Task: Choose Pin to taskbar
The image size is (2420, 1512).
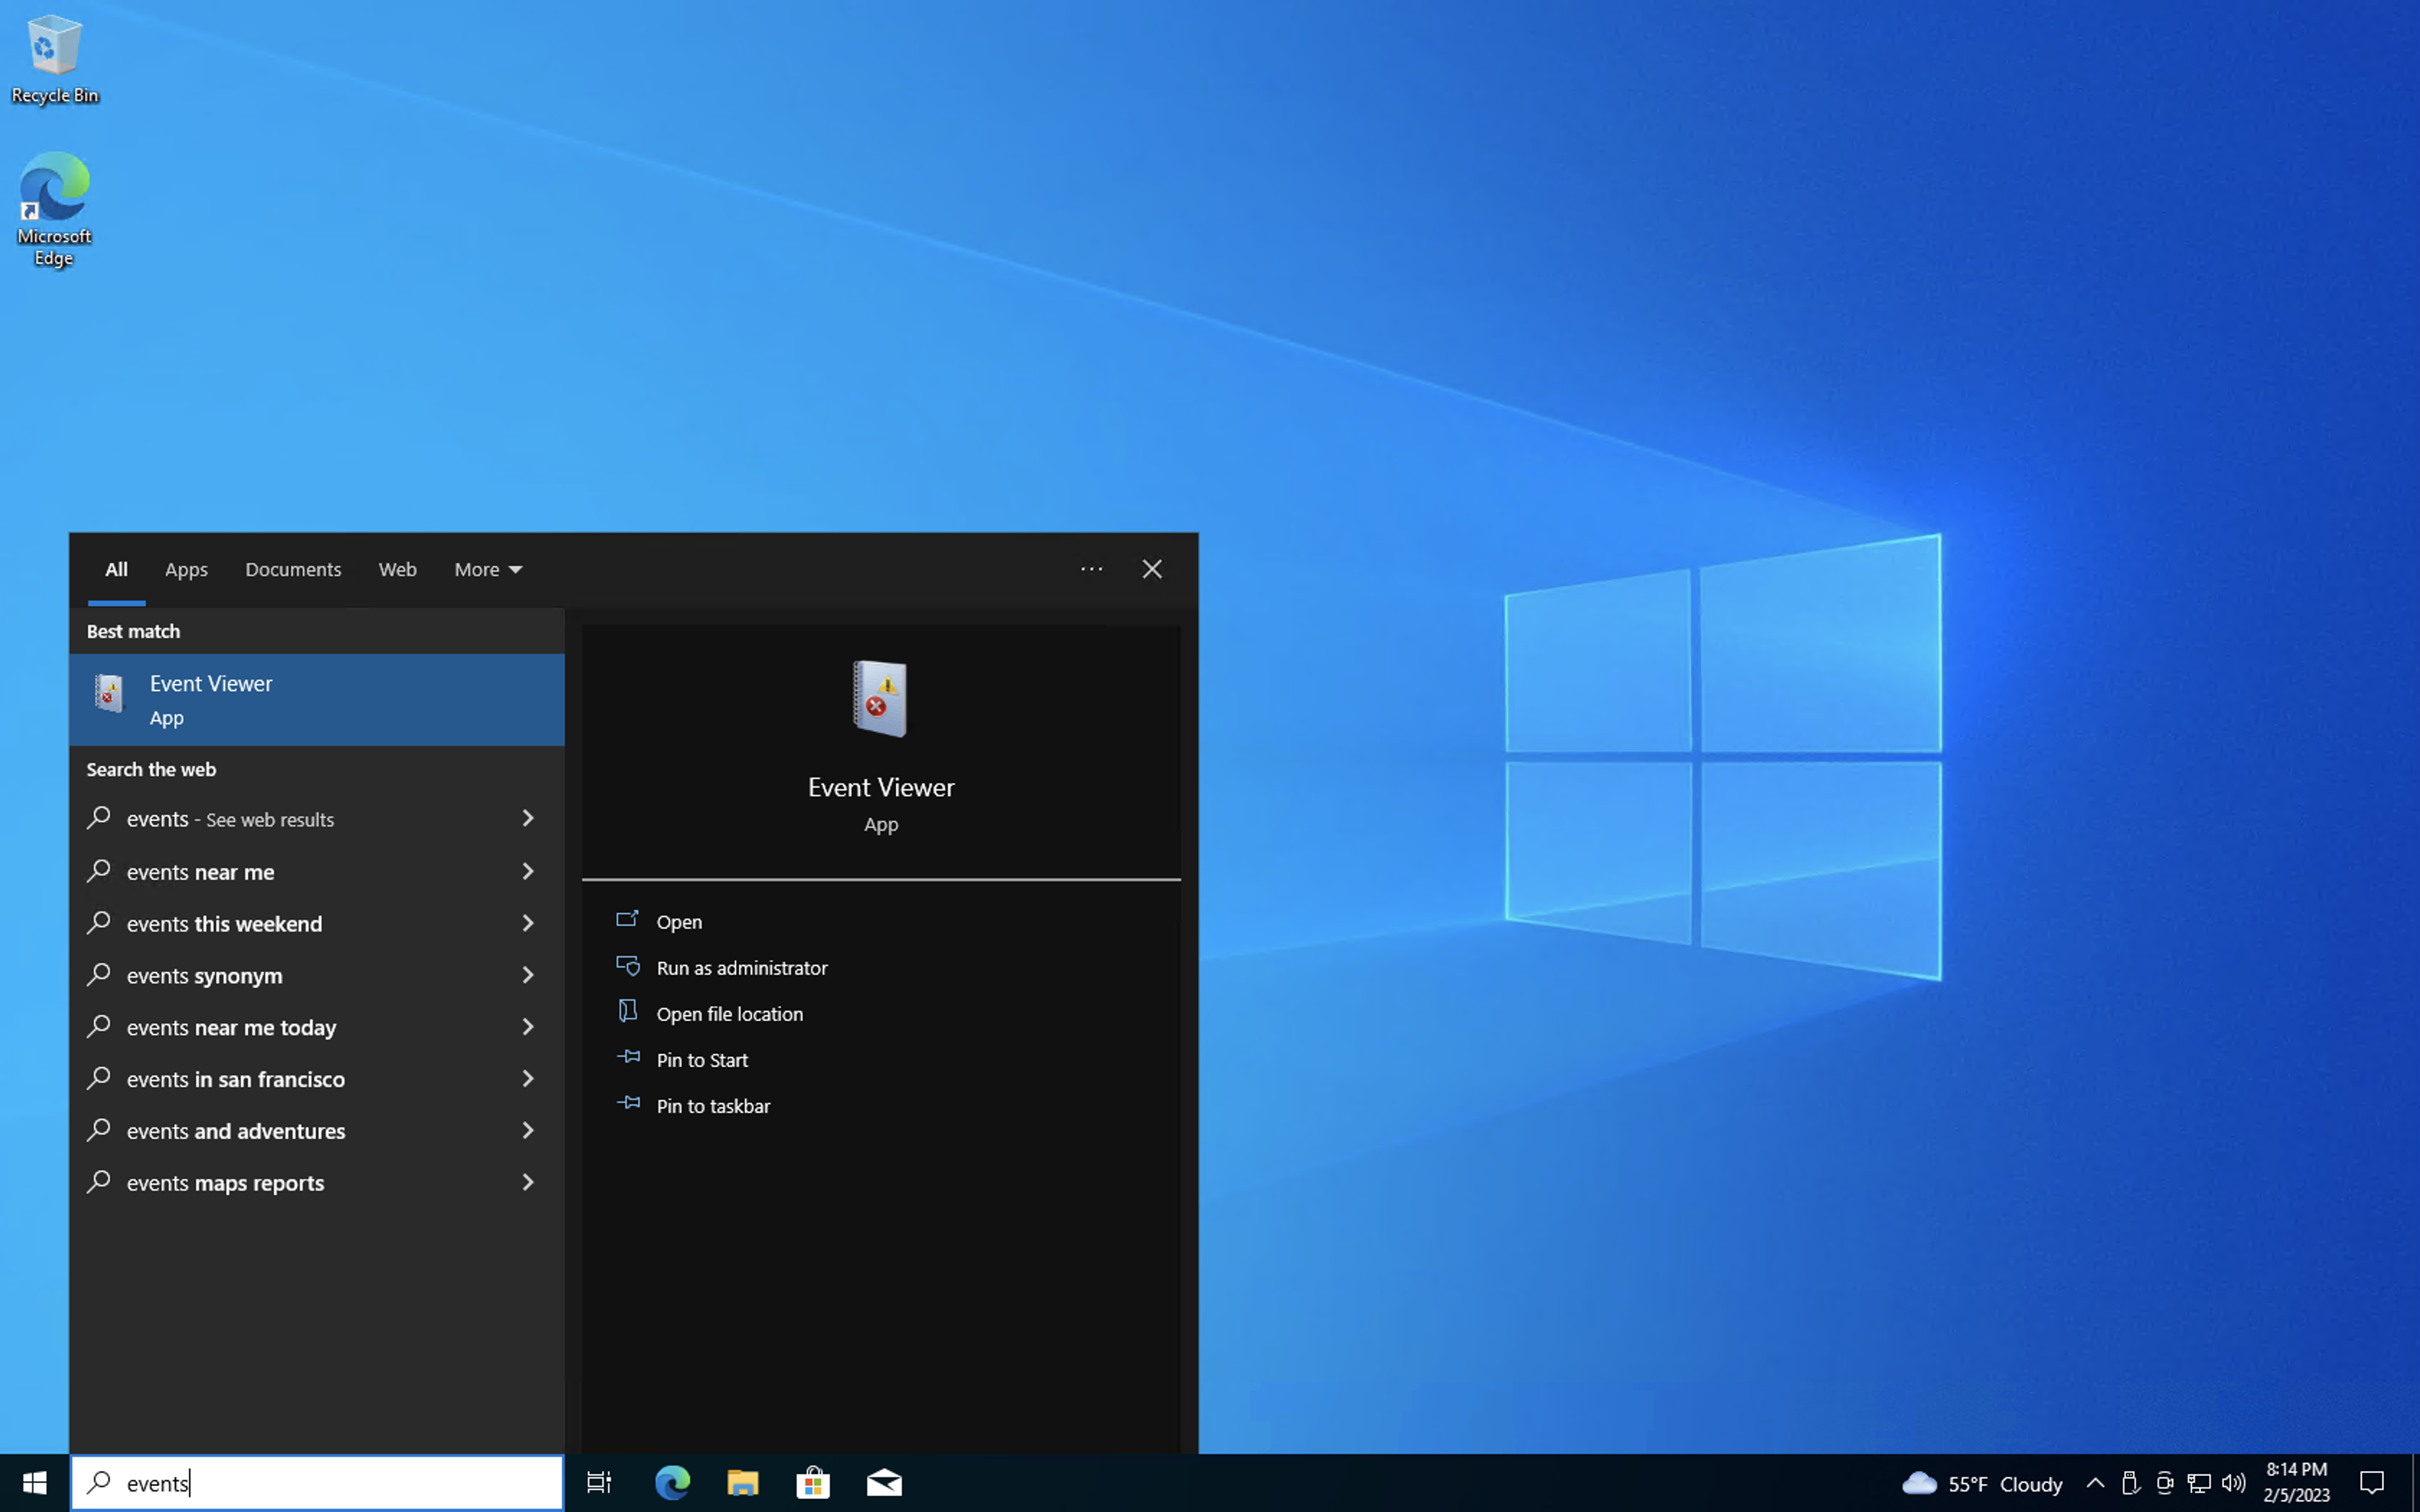Action: tap(713, 1106)
